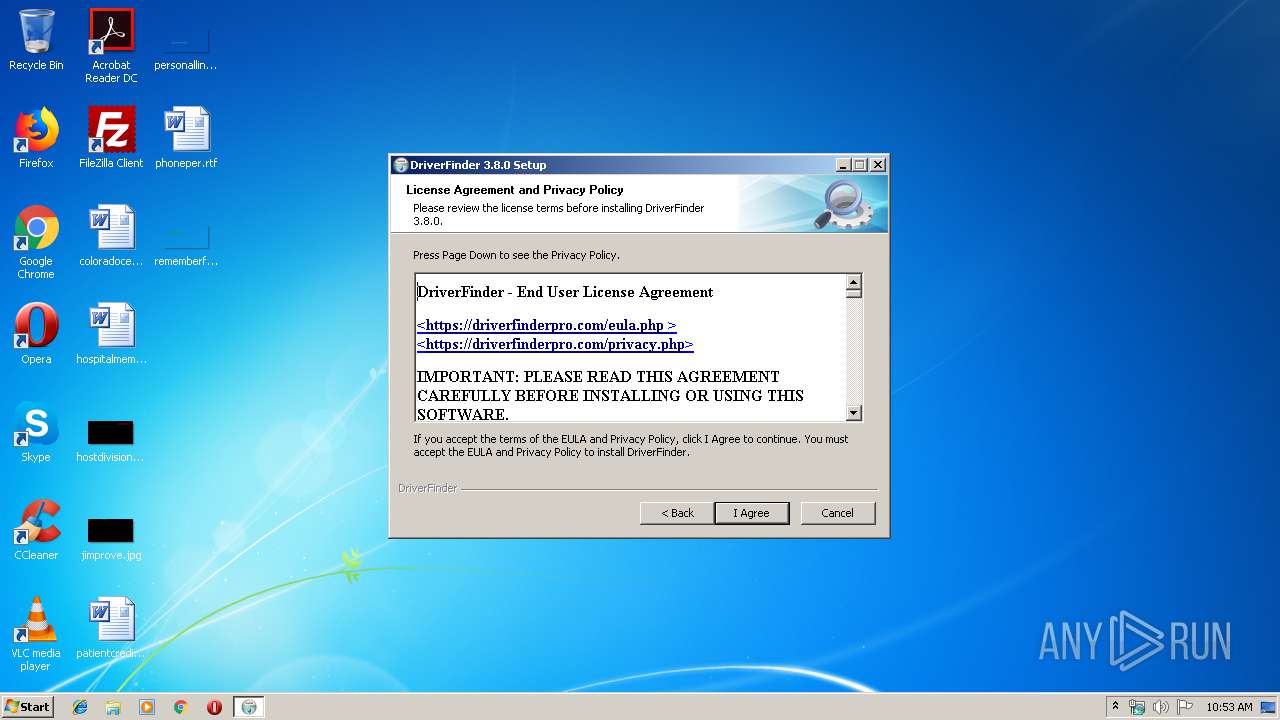Open Internet Explorer in taskbar

pyautogui.click(x=80, y=707)
